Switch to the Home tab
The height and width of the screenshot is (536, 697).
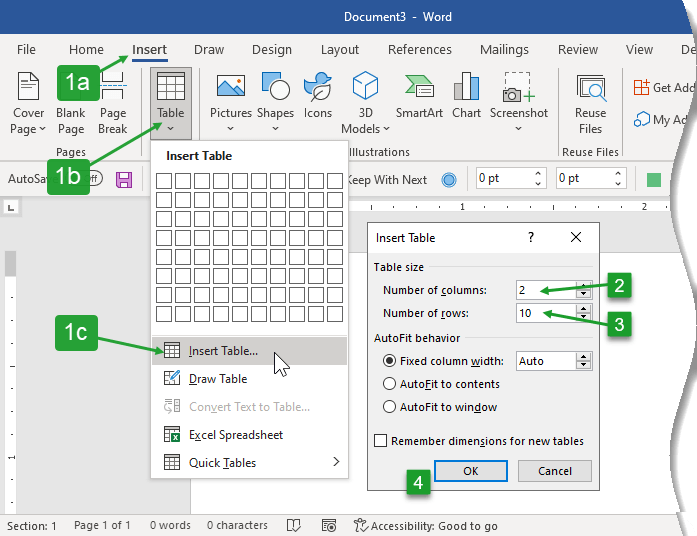[86, 49]
